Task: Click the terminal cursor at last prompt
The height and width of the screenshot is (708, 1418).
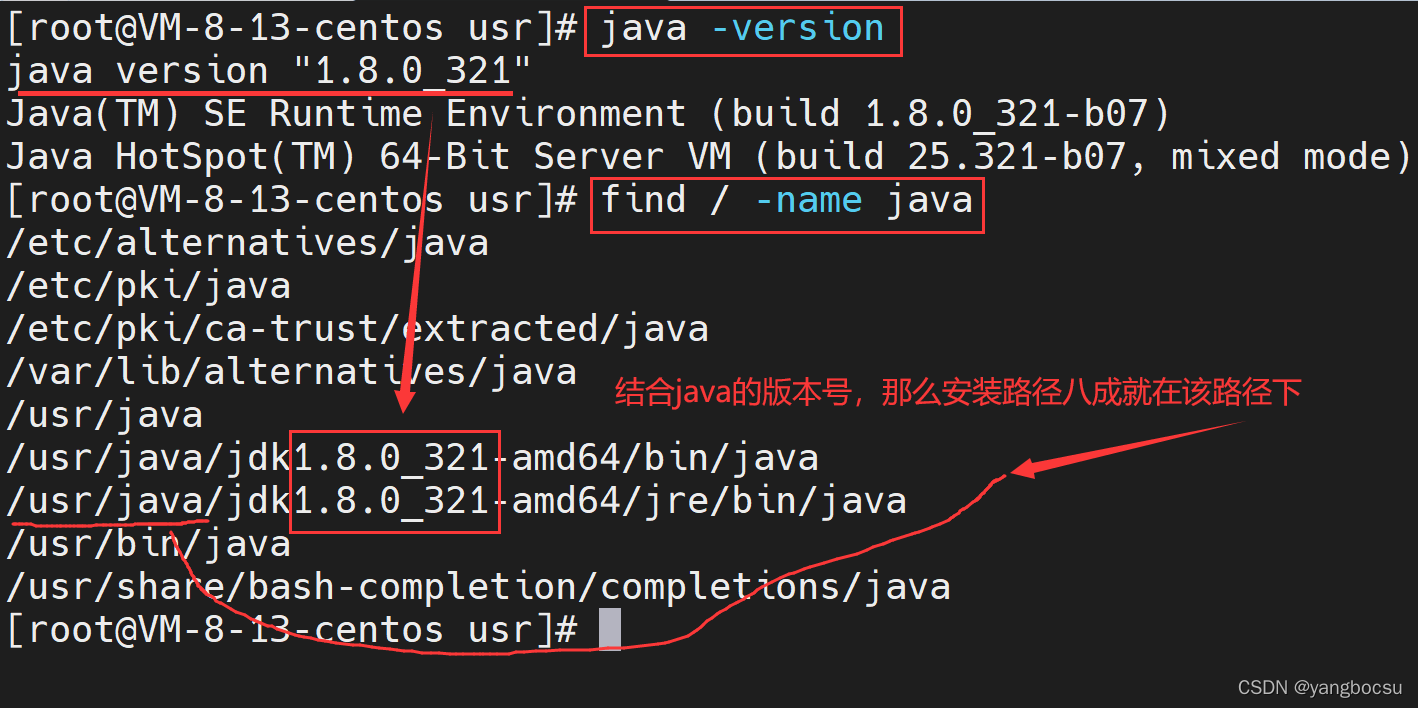Action: 610,630
